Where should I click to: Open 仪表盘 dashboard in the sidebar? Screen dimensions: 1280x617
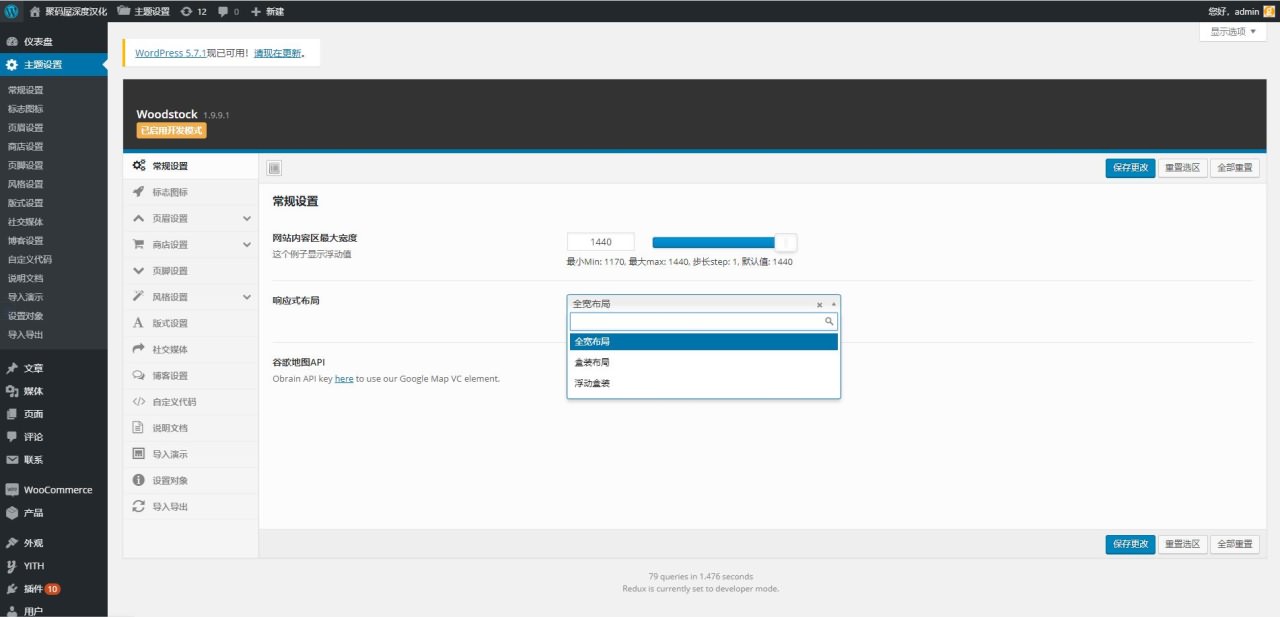coord(38,42)
